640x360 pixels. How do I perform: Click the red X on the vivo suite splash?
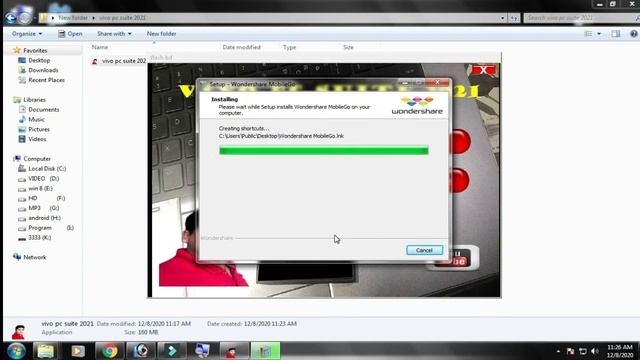(x=484, y=70)
